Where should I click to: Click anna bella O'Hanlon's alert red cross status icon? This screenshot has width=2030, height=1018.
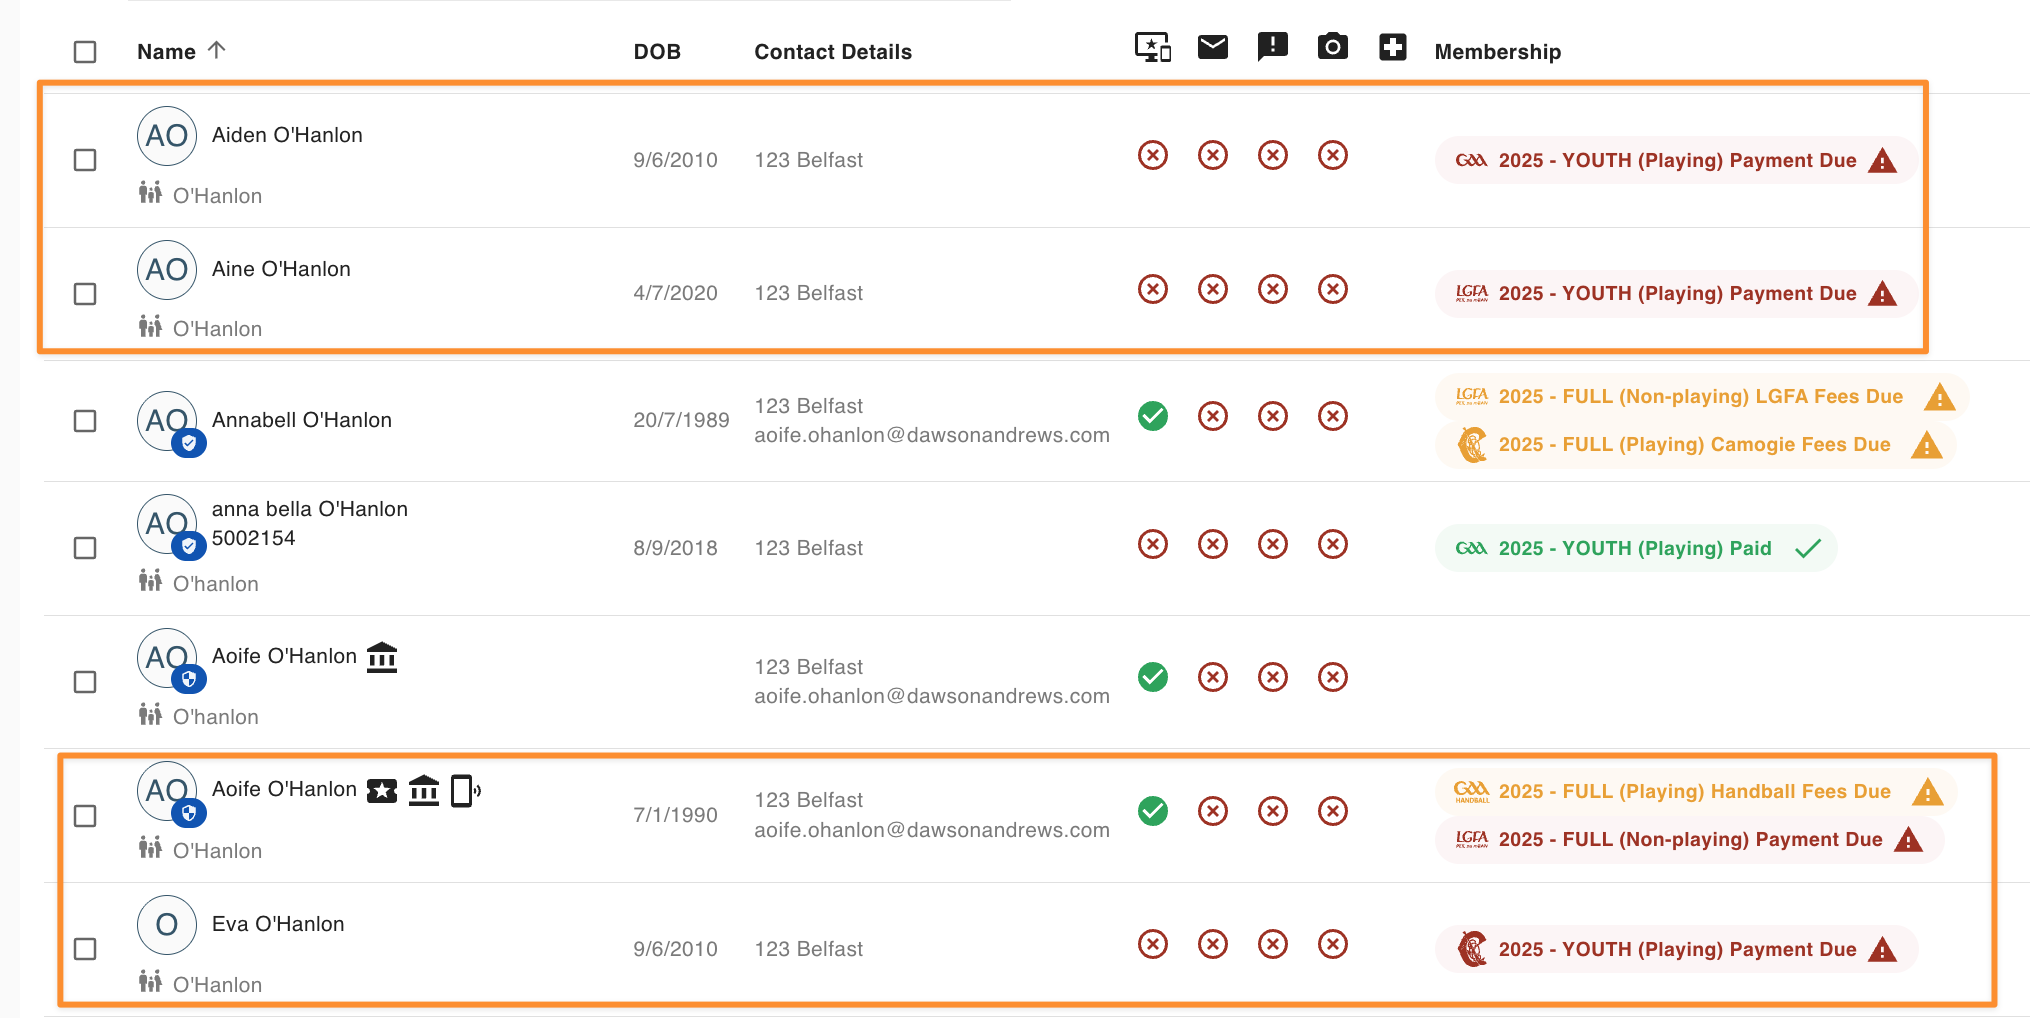pos(1273,544)
